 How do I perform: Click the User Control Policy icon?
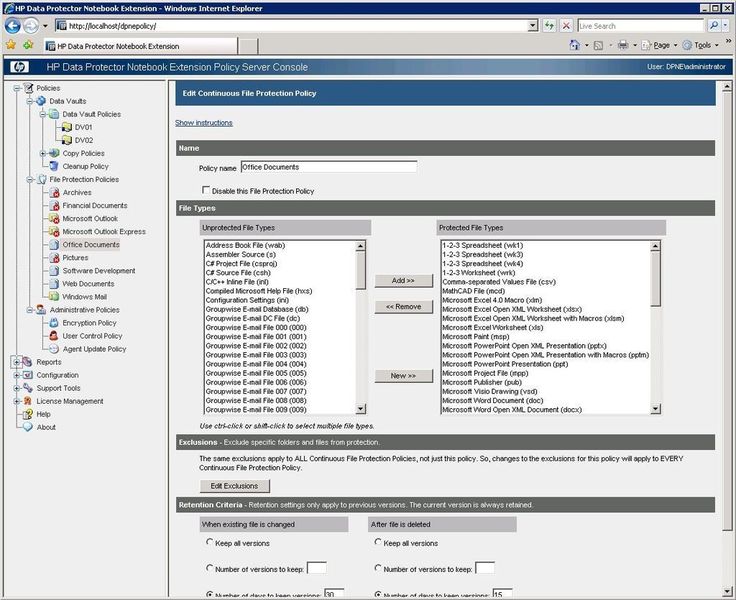click(54, 336)
